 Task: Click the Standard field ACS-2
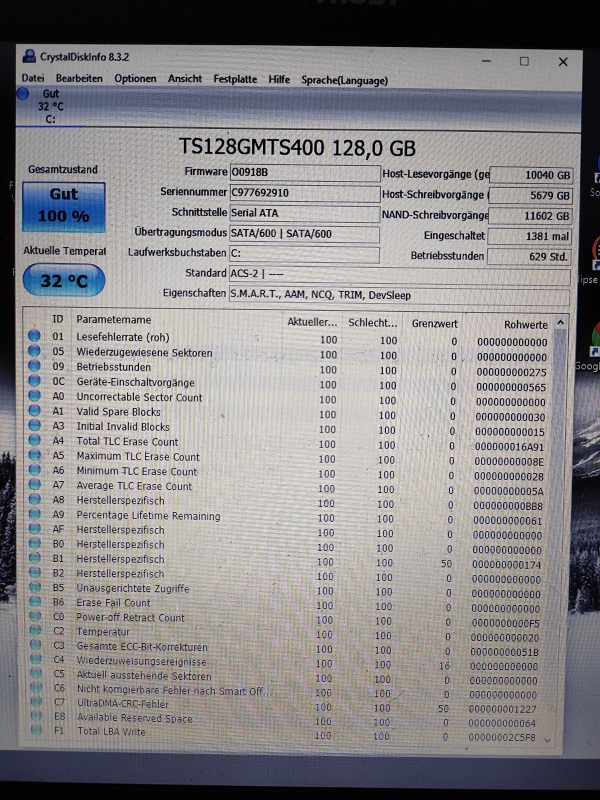(399, 275)
